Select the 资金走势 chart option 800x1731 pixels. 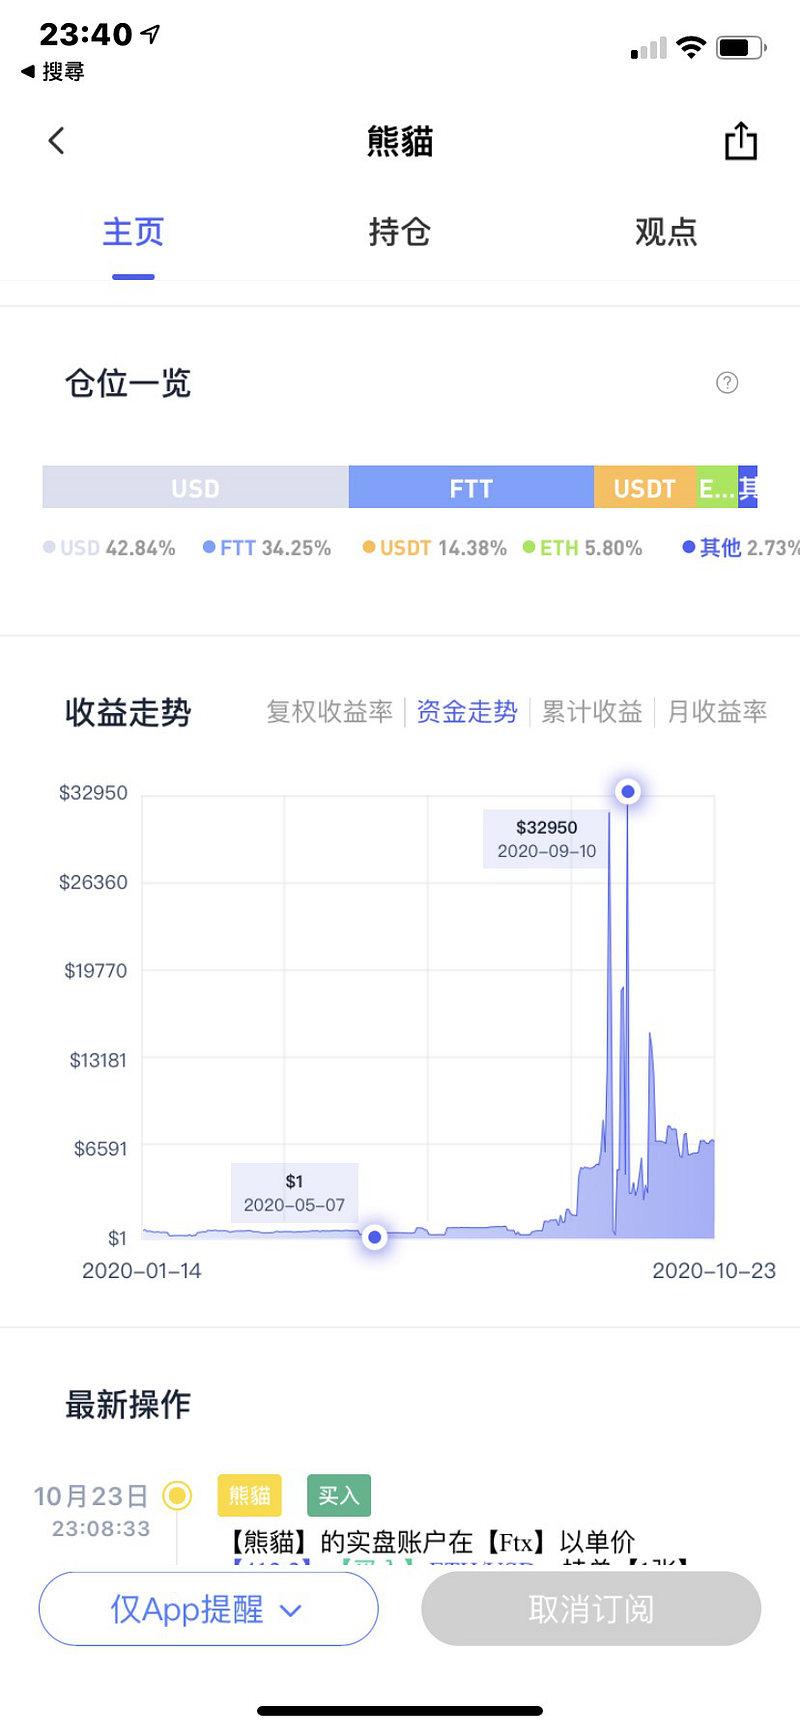tap(467, 712)
